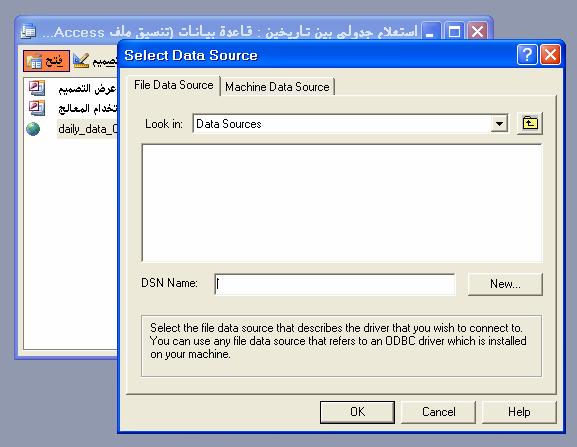Click the Cancel button
The height and width of the screenshot is (447, 577).
point(439,412)
